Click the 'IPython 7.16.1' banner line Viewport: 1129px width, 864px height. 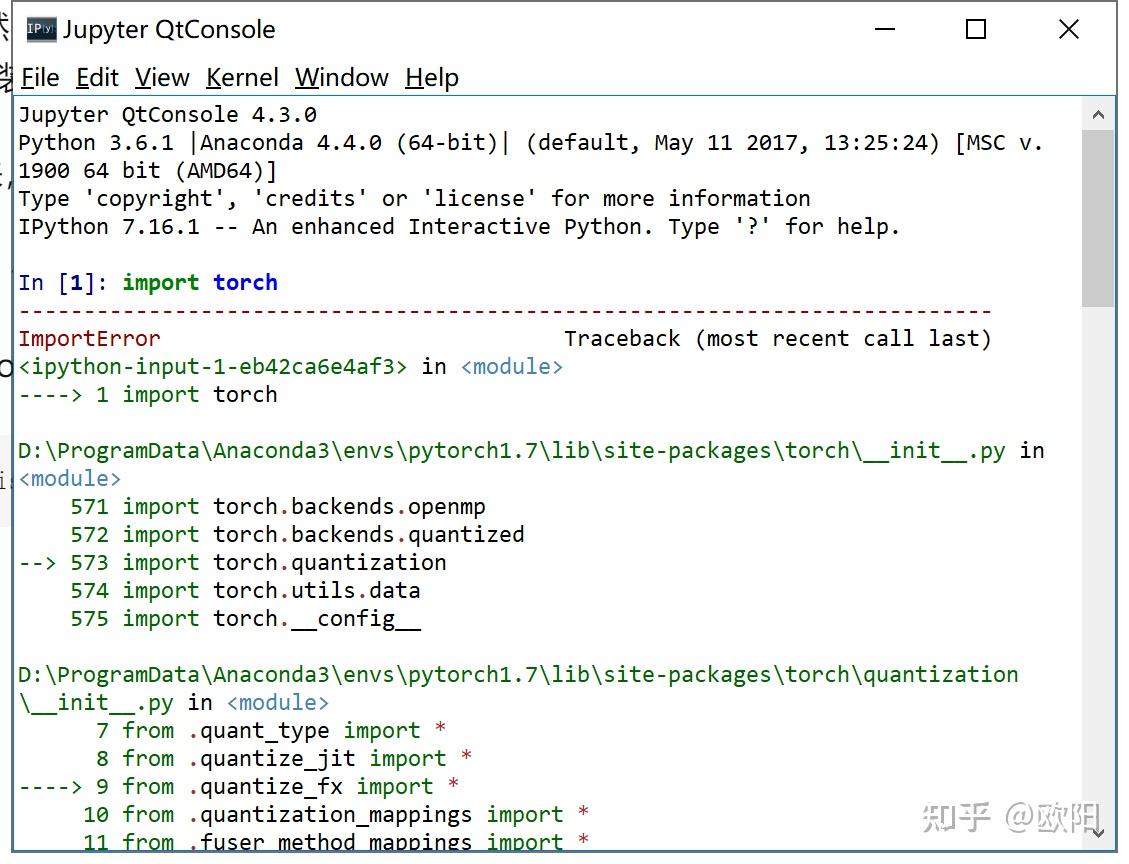coord(459,227)
